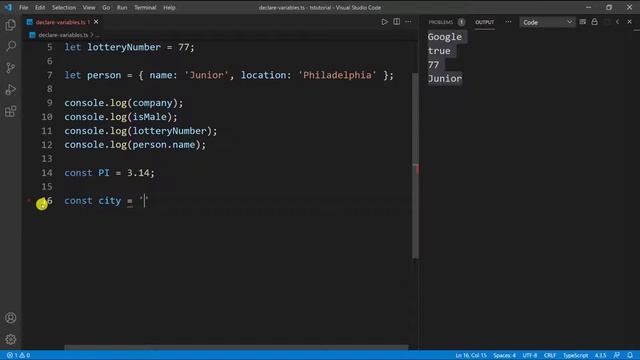
Task: Select TypeScript version 4.3.5 indicator
Action: (600, 355)
